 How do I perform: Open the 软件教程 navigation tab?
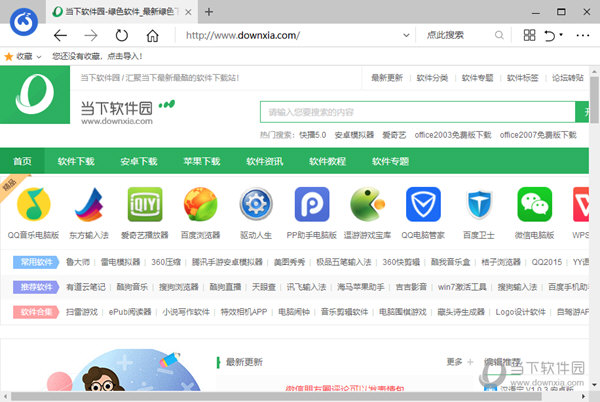point(327,161)
